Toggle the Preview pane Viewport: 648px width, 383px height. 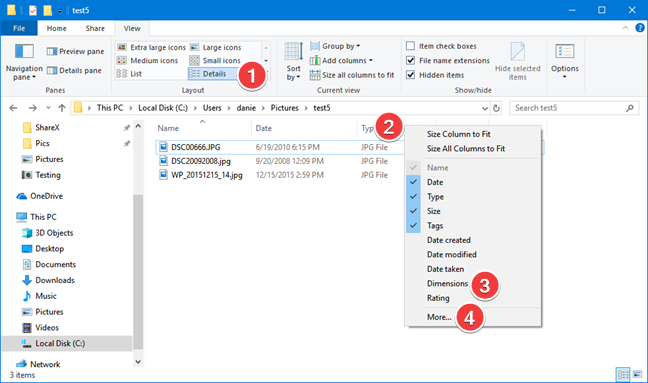pyautogui.click(x=75, y=51)
